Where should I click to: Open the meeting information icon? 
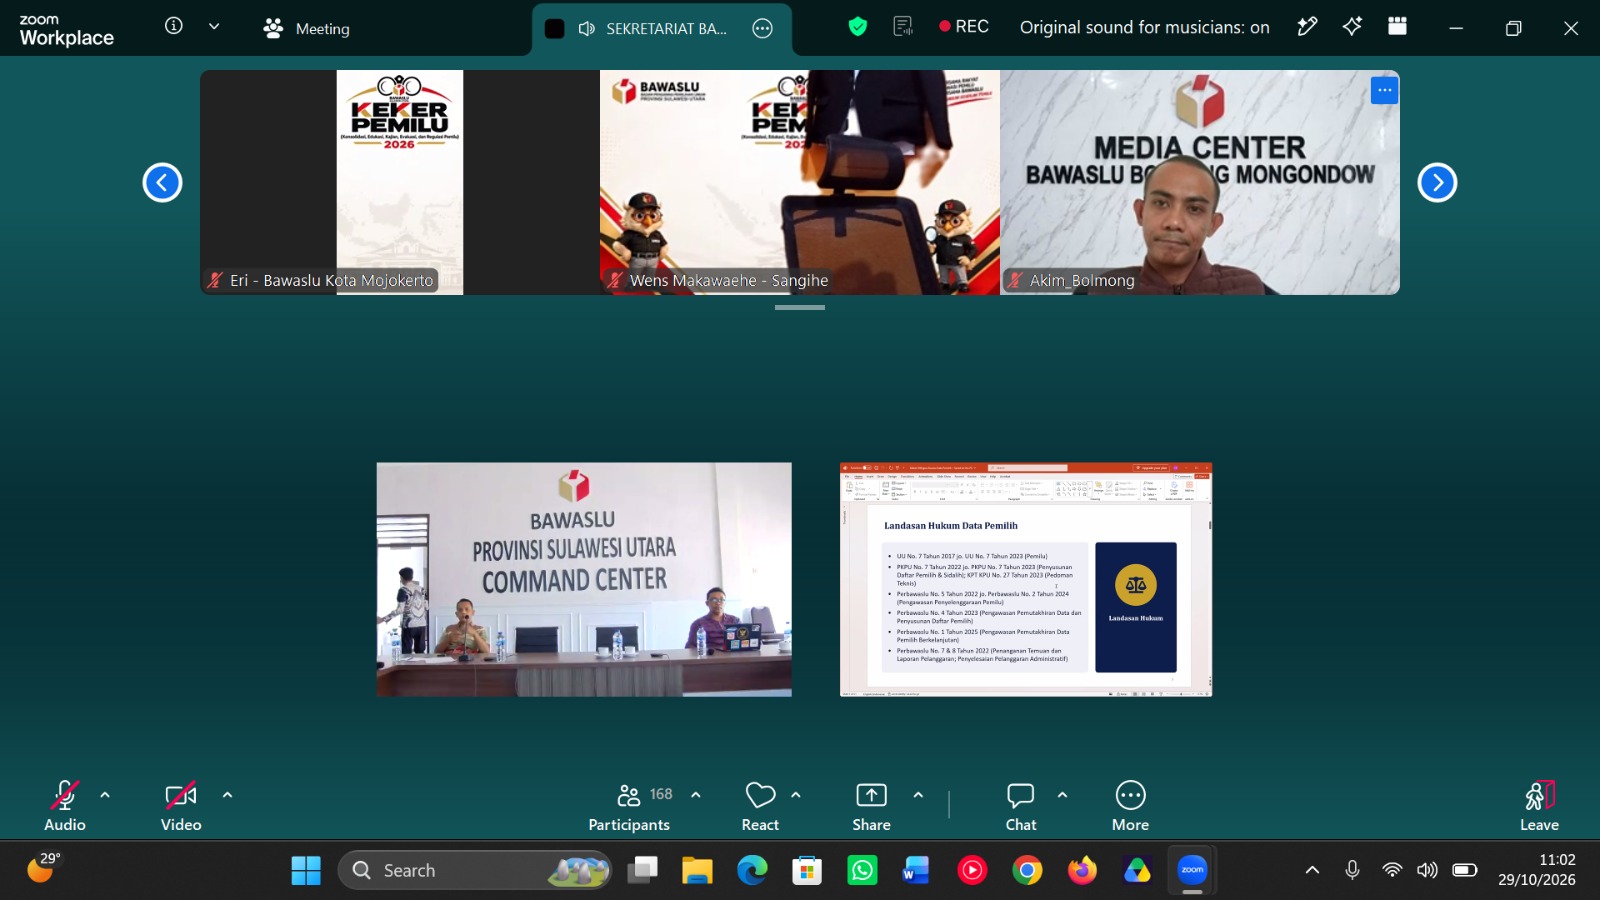click(x=174, y=26)
